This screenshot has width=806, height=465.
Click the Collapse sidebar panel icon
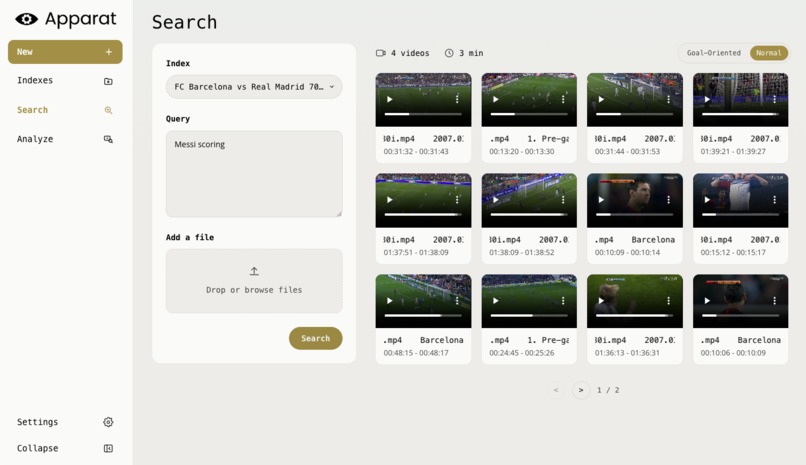pyautogui.click(x=108, y=449)
